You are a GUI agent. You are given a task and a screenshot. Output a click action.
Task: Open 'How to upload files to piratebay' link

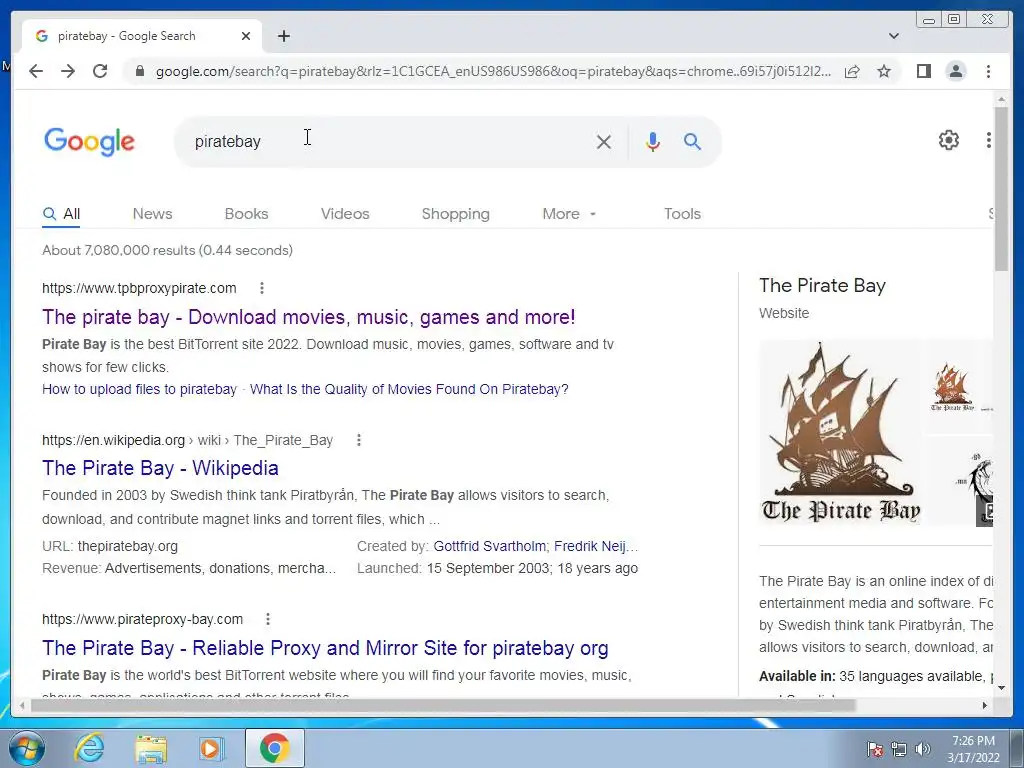139,389
